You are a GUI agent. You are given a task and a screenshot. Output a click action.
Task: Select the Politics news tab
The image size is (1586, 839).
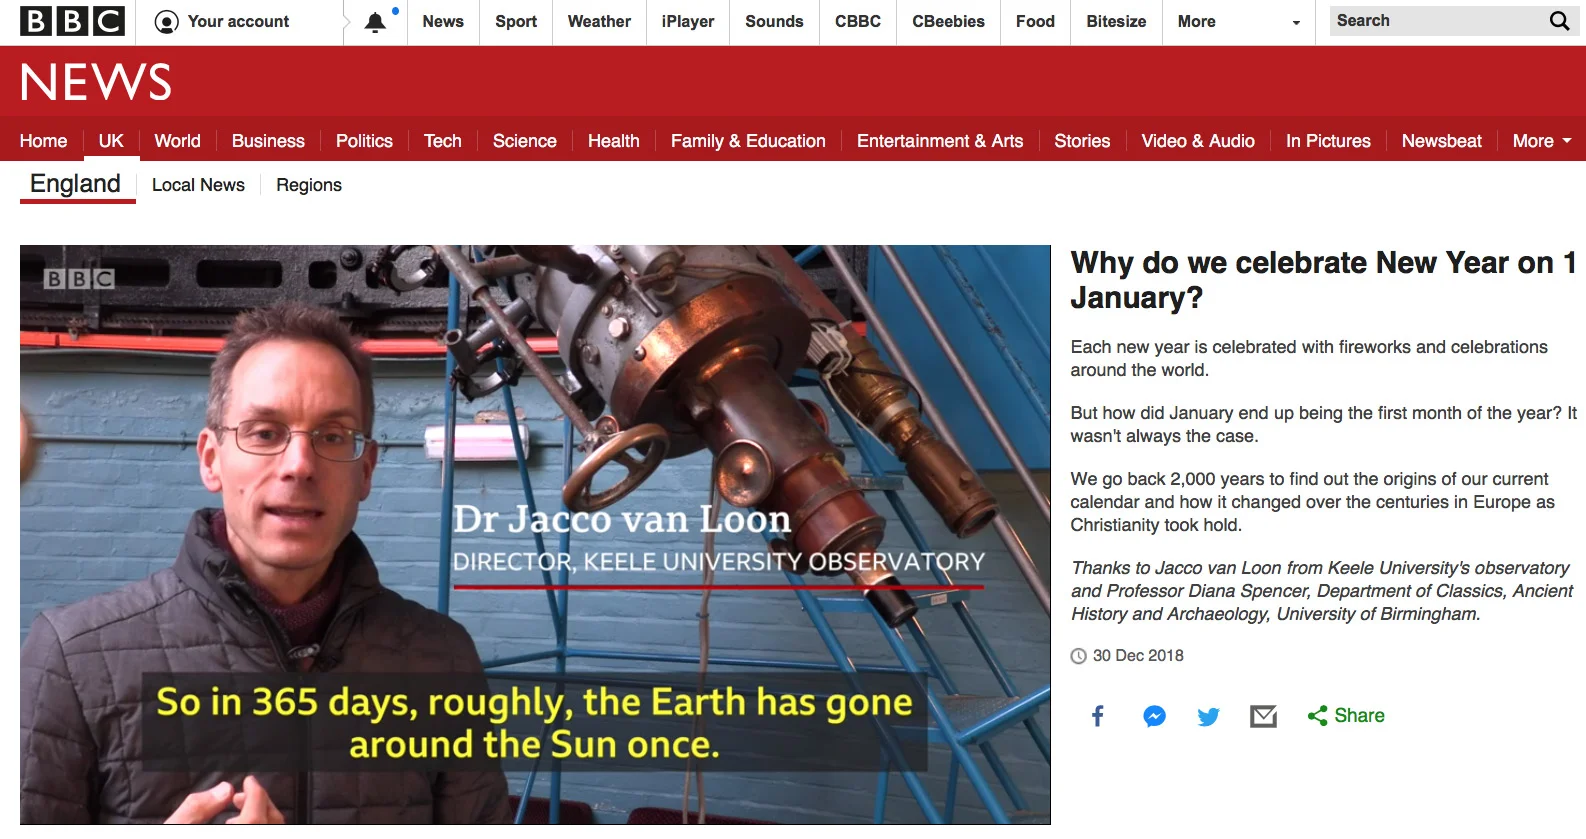[364, 141]
